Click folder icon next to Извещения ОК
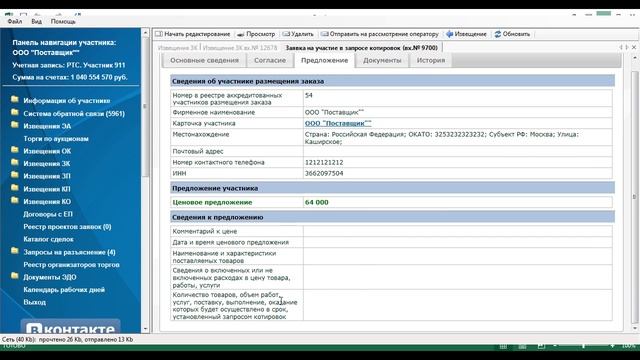Viewport: 640px width, 360px height. tap(15, 150)
